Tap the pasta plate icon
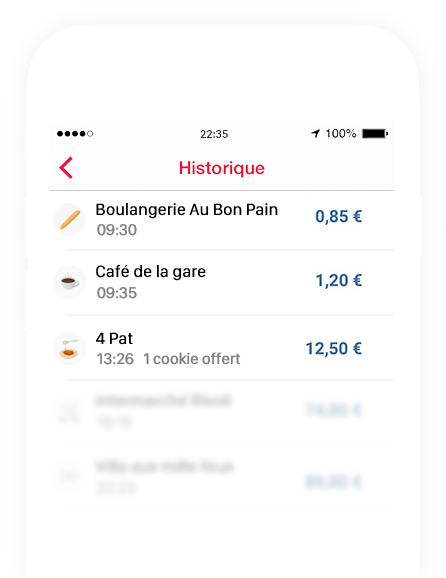Viewport: 446px width, 578px height. (70, 348)
